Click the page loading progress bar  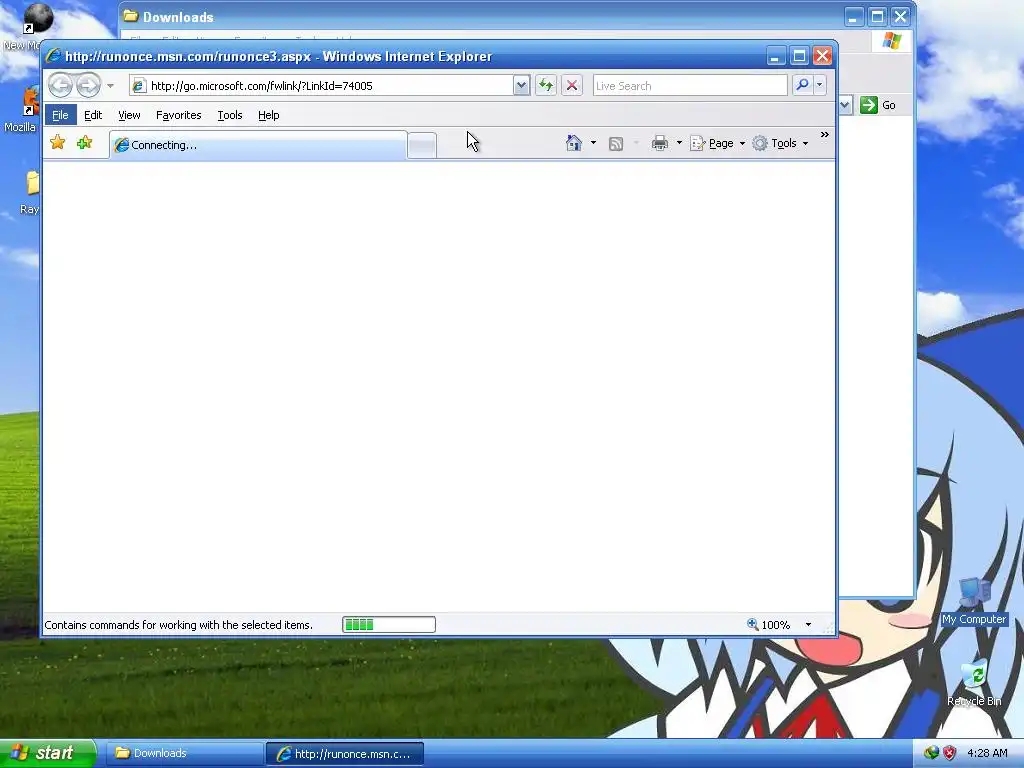coord(389,625)
